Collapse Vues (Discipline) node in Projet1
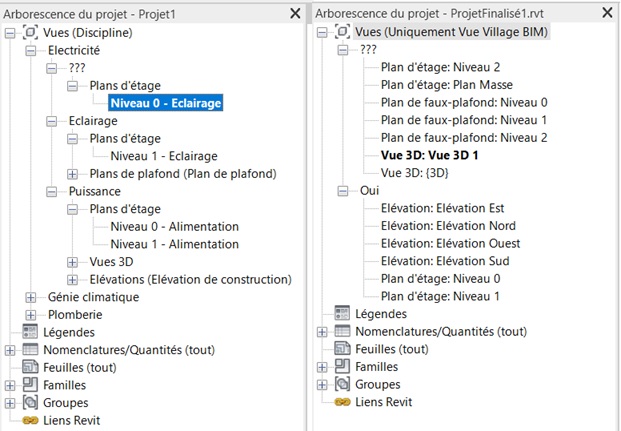 (10, 33)
